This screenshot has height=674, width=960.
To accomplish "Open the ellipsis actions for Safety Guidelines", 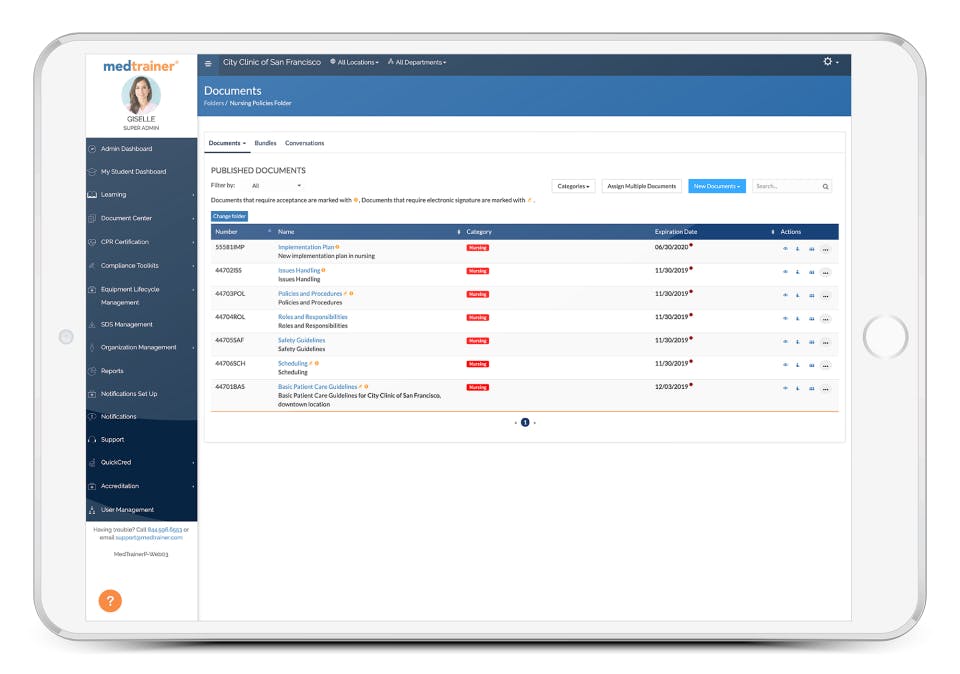I will click(x=825, y=341).
